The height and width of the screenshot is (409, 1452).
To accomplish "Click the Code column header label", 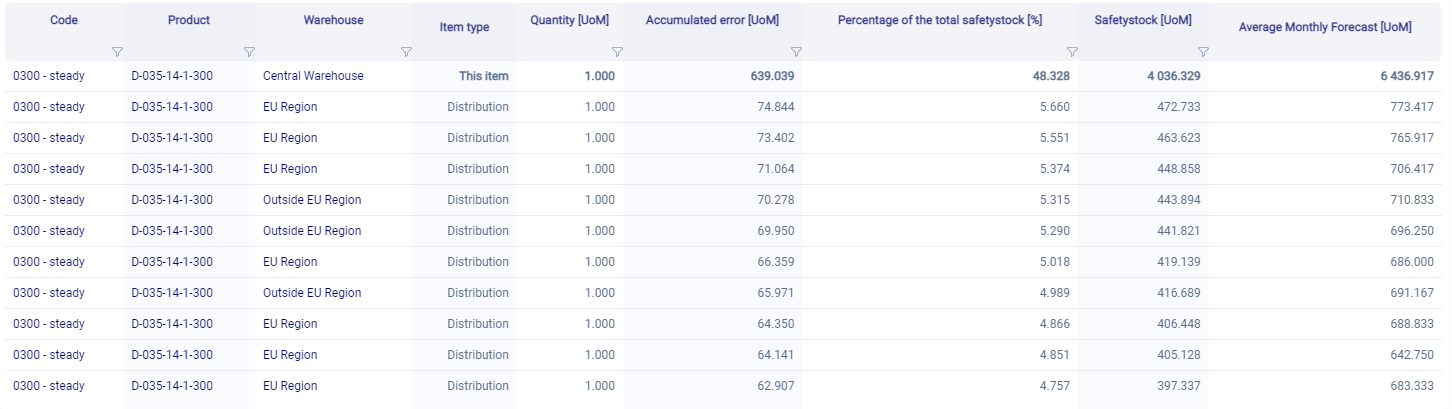I will (x=64, y=20).
